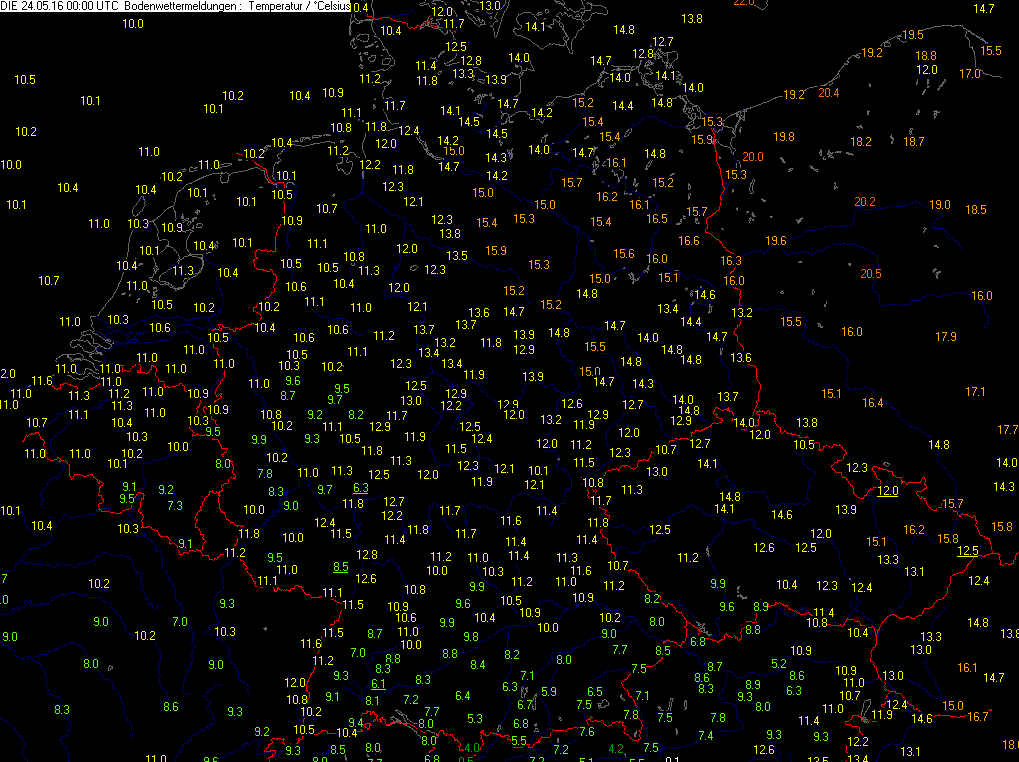1019x762 pixels.
Task: Pick the underlined 12.5 station value
Action: click(x=967, y=551)
